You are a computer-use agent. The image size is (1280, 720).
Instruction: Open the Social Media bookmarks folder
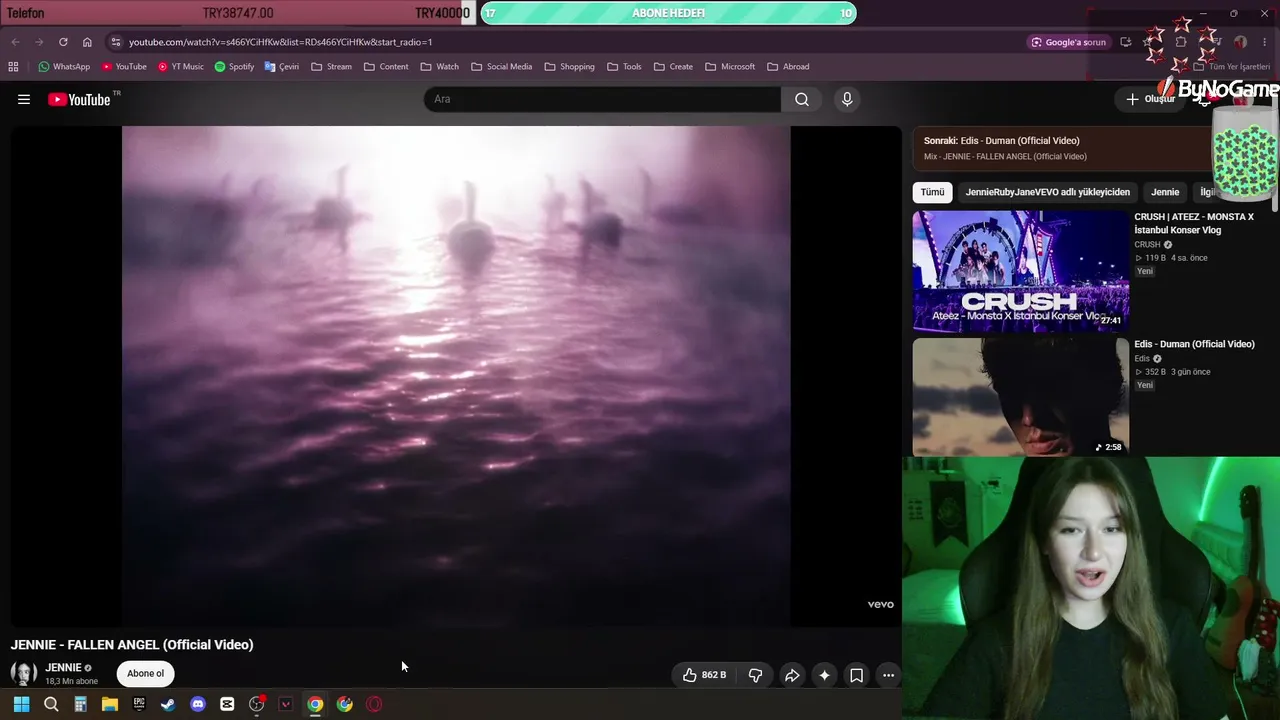(502, 67)
